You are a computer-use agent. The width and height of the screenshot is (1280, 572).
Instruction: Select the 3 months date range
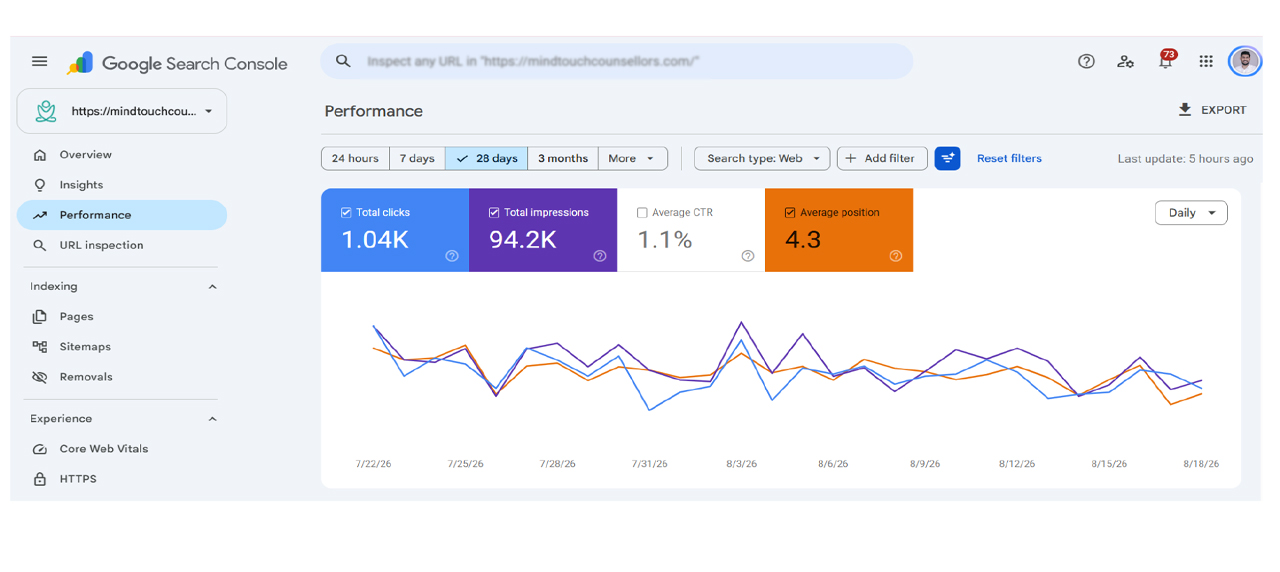[563, 158]
